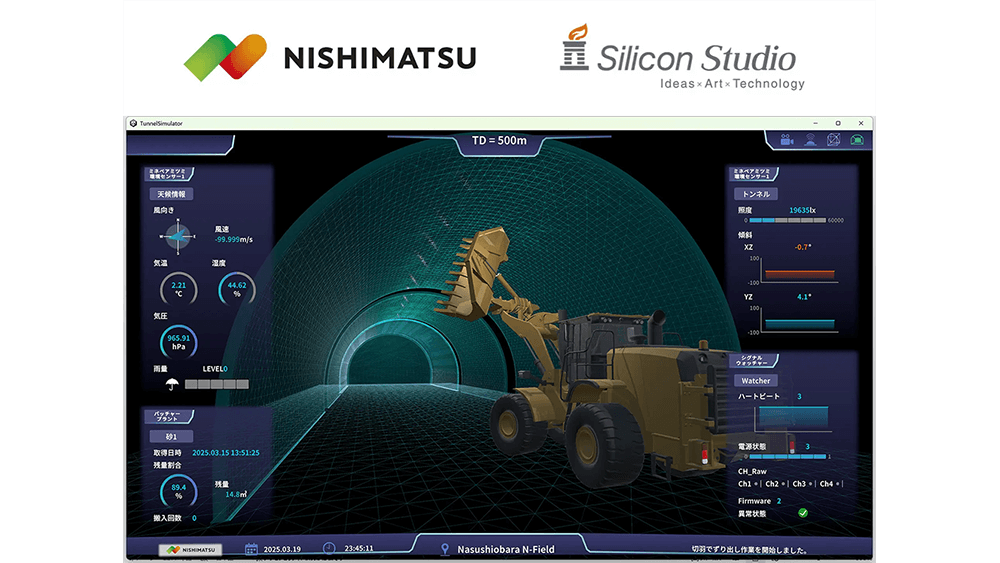
Task: Click the TD = 500m distance label
Action: pyautogui.click(x=499, y=140)
